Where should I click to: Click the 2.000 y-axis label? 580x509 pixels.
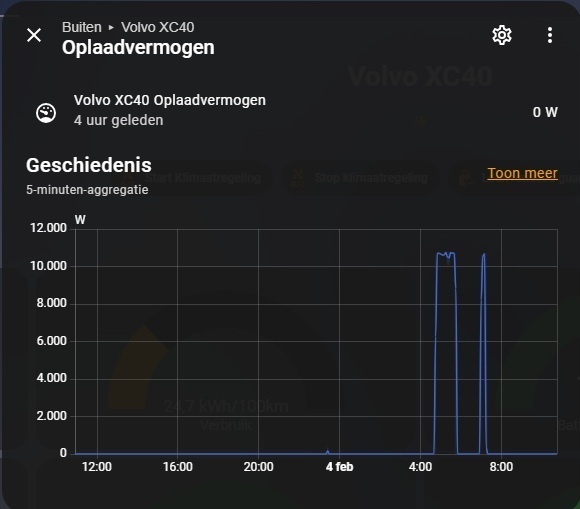point(51,416)
